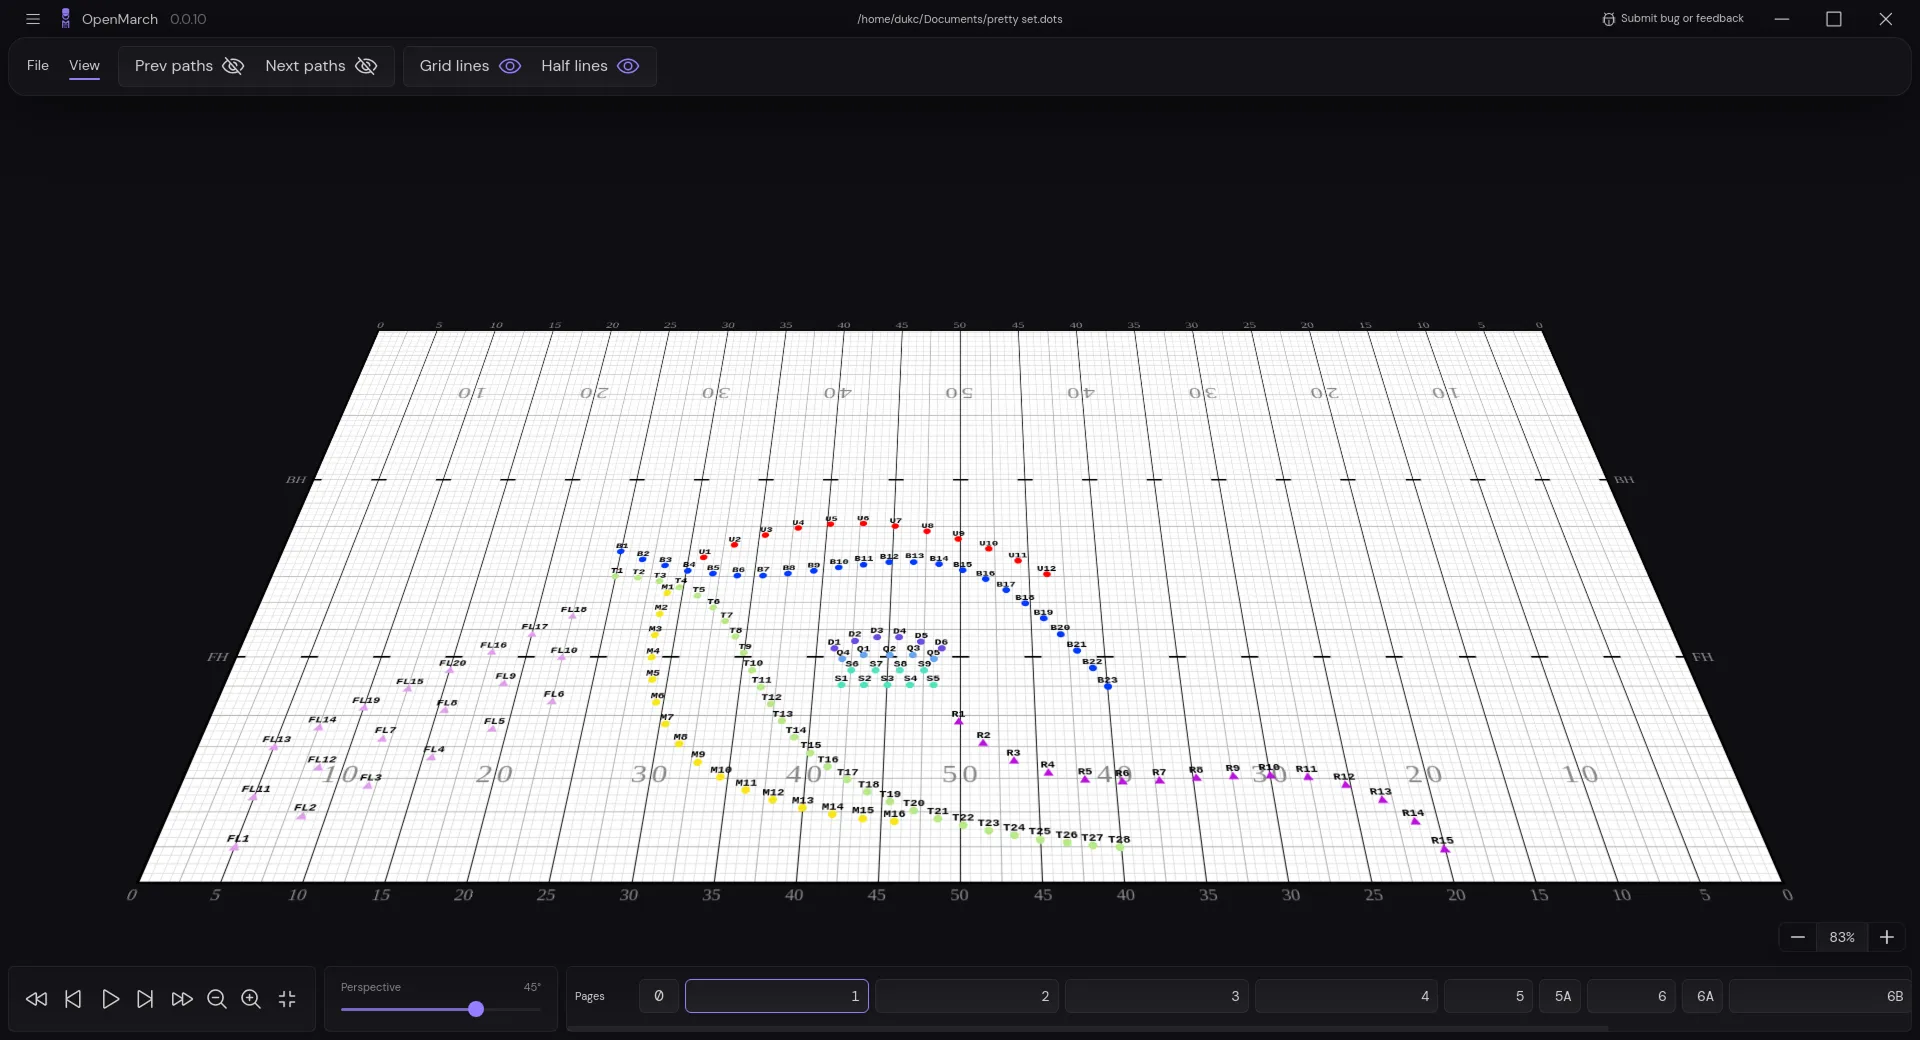Show Prev paths visibility

point(233,66)
